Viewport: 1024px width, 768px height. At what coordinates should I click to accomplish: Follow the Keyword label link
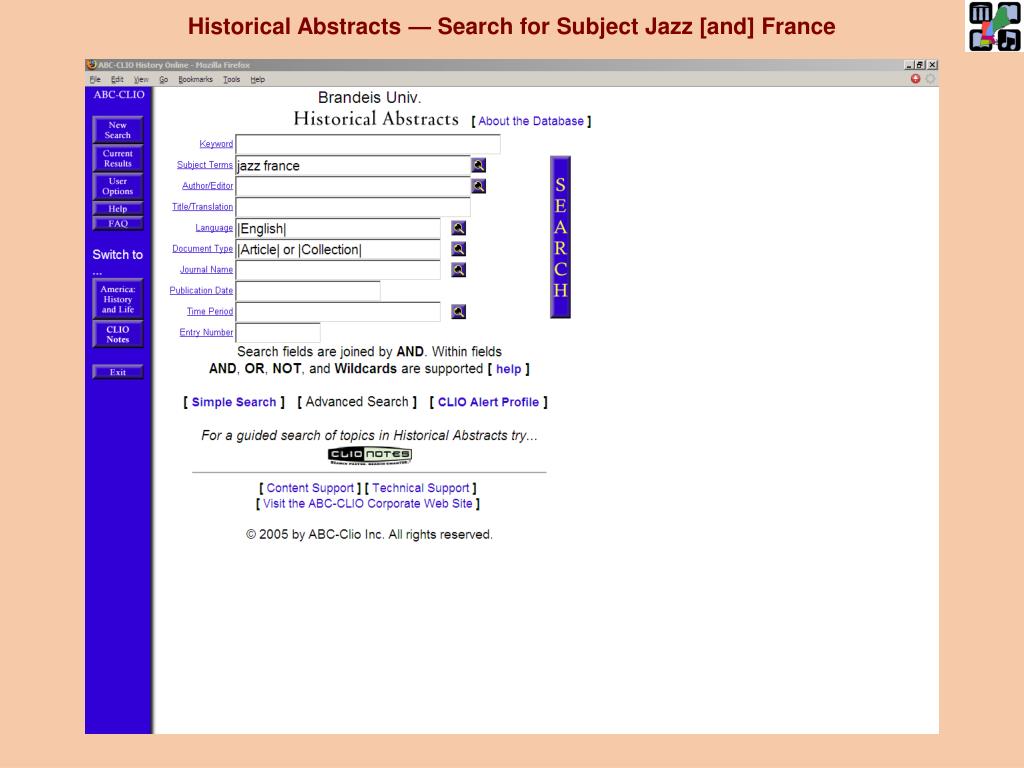pos(216,144)
